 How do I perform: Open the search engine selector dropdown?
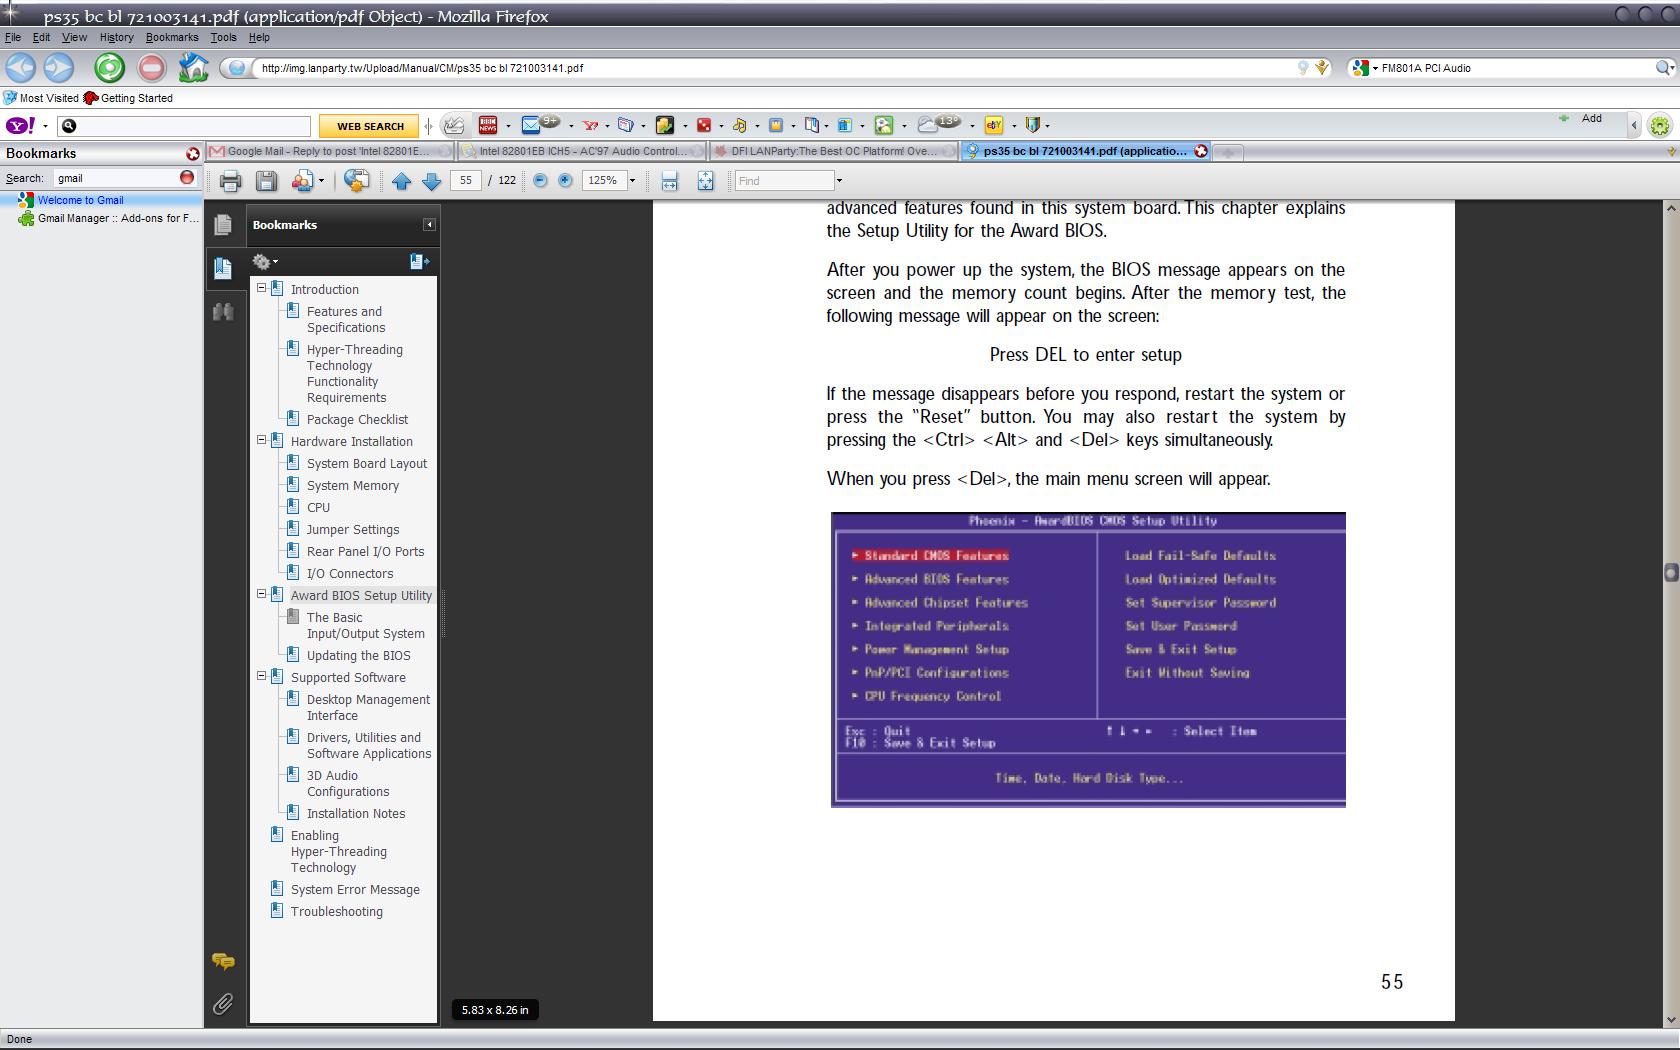click(x=1363, y=68)
